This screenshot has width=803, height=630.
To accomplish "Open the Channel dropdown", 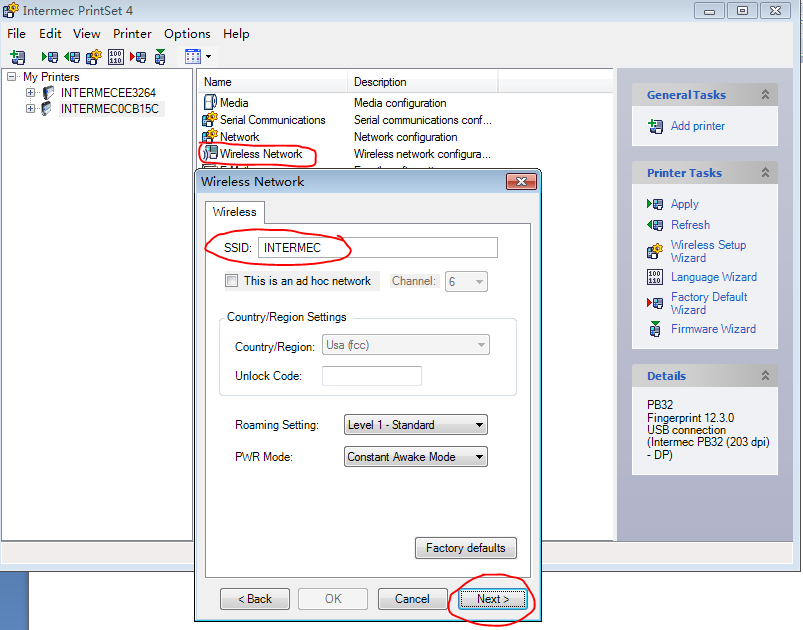I will pos(466,281).
